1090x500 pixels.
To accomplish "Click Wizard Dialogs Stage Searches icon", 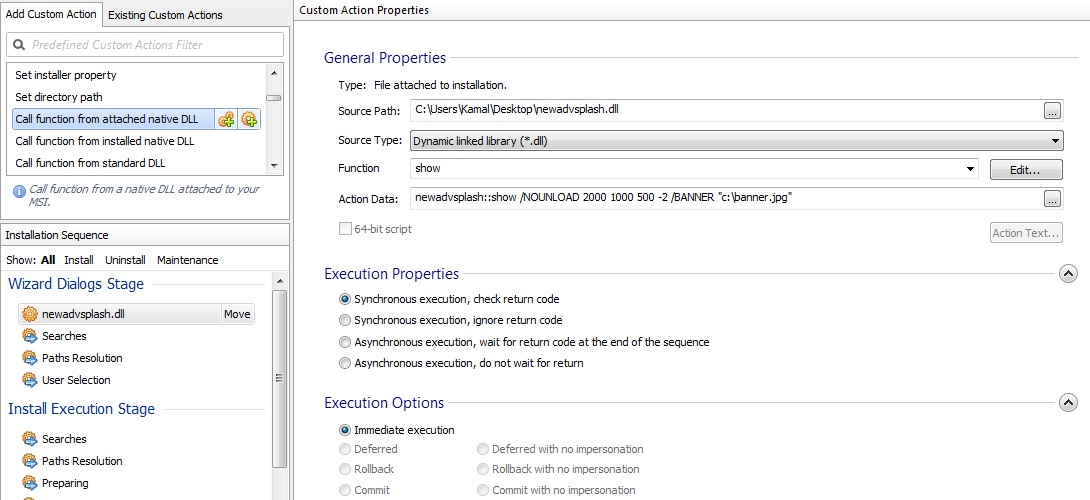I will 29,336.
